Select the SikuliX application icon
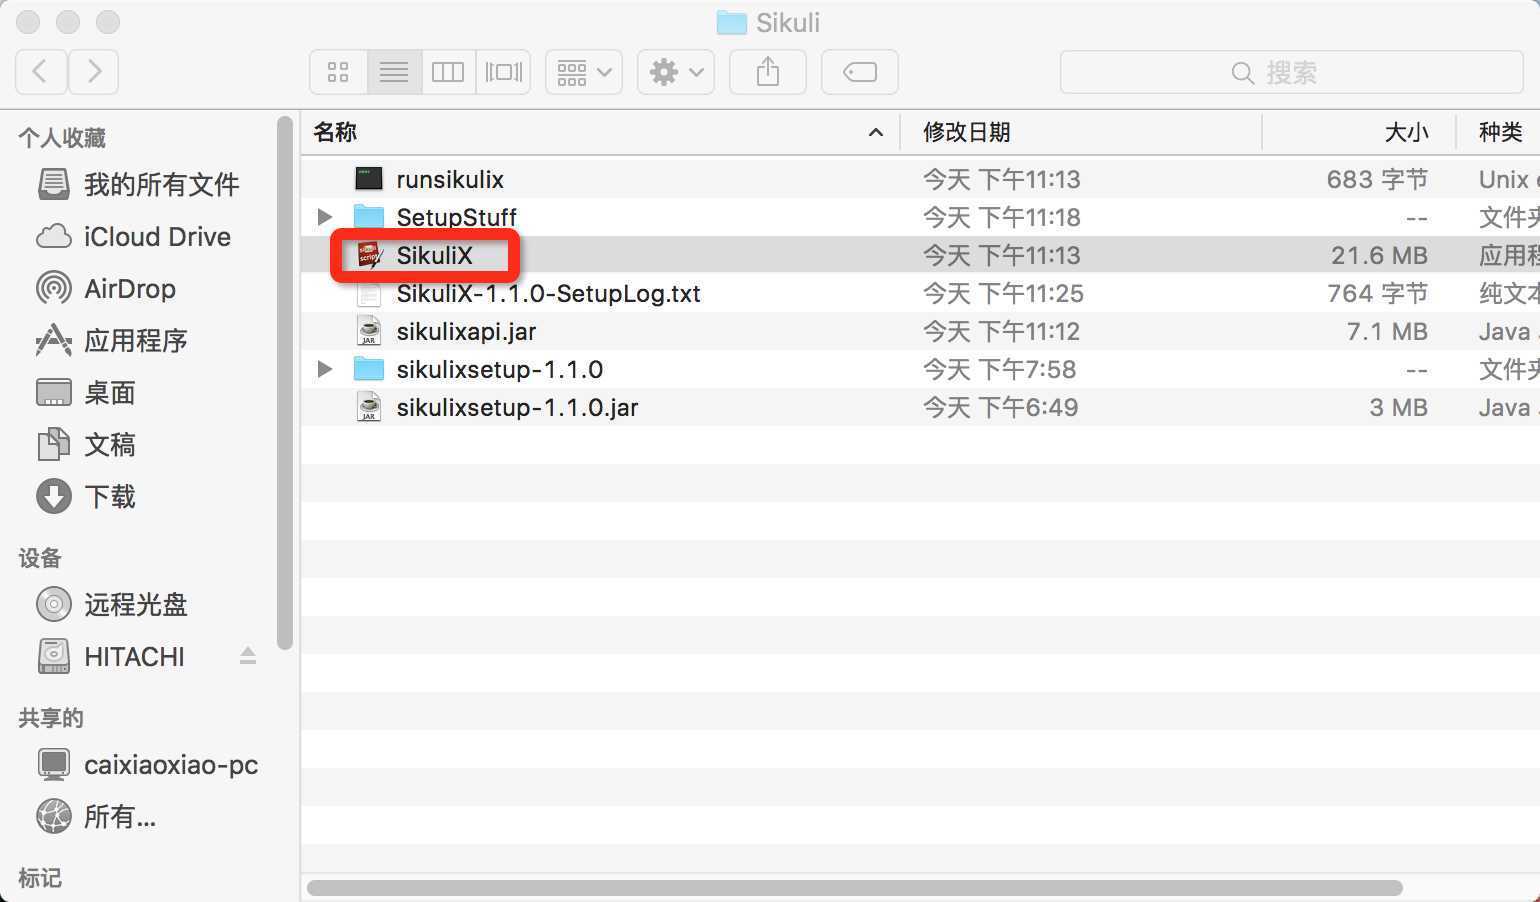 click(x=369, y=255)
